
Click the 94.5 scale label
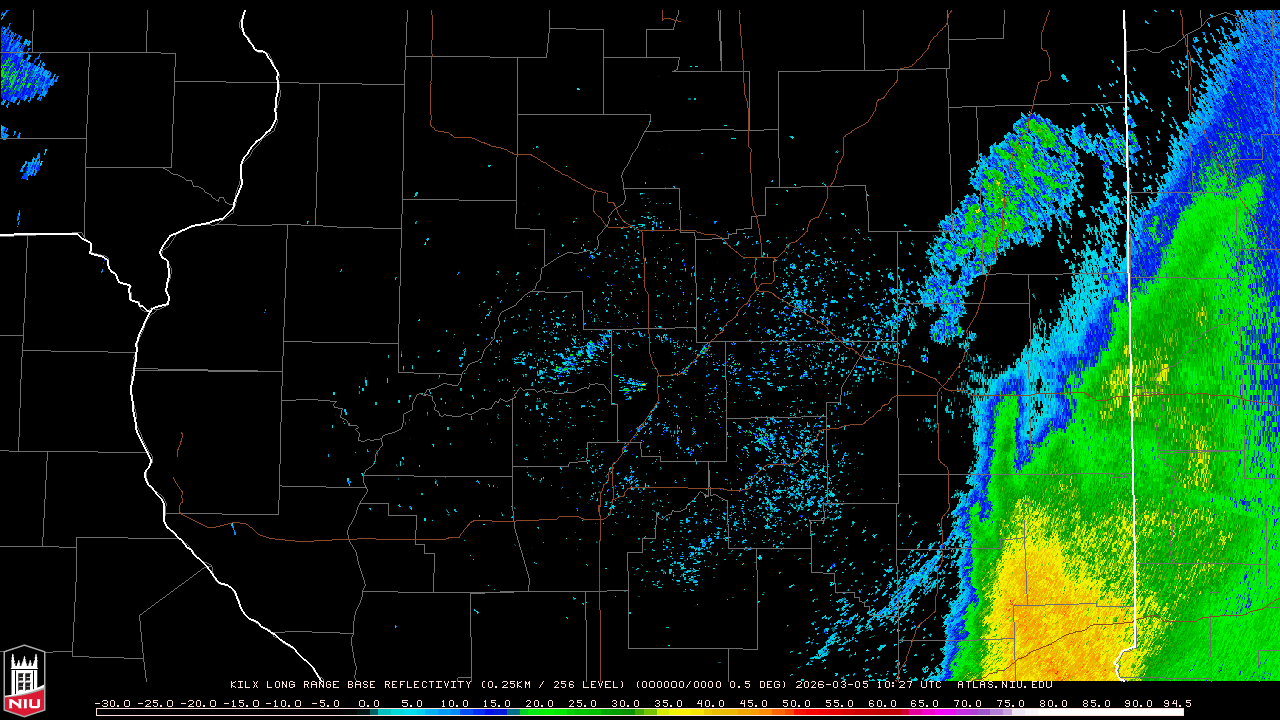point(1177,704)
